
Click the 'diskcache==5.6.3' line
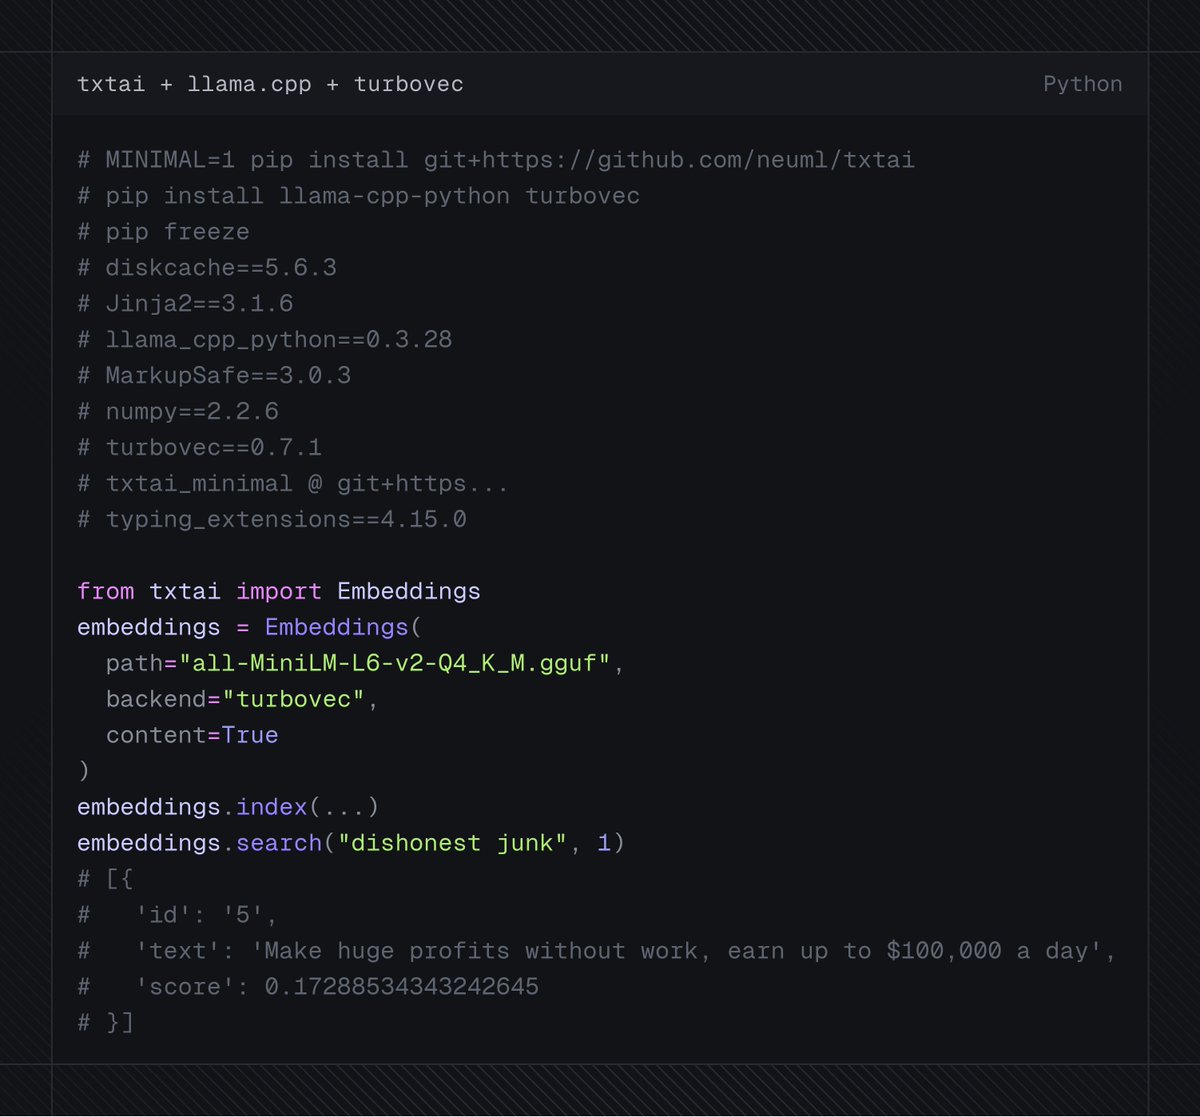(207, 268)
